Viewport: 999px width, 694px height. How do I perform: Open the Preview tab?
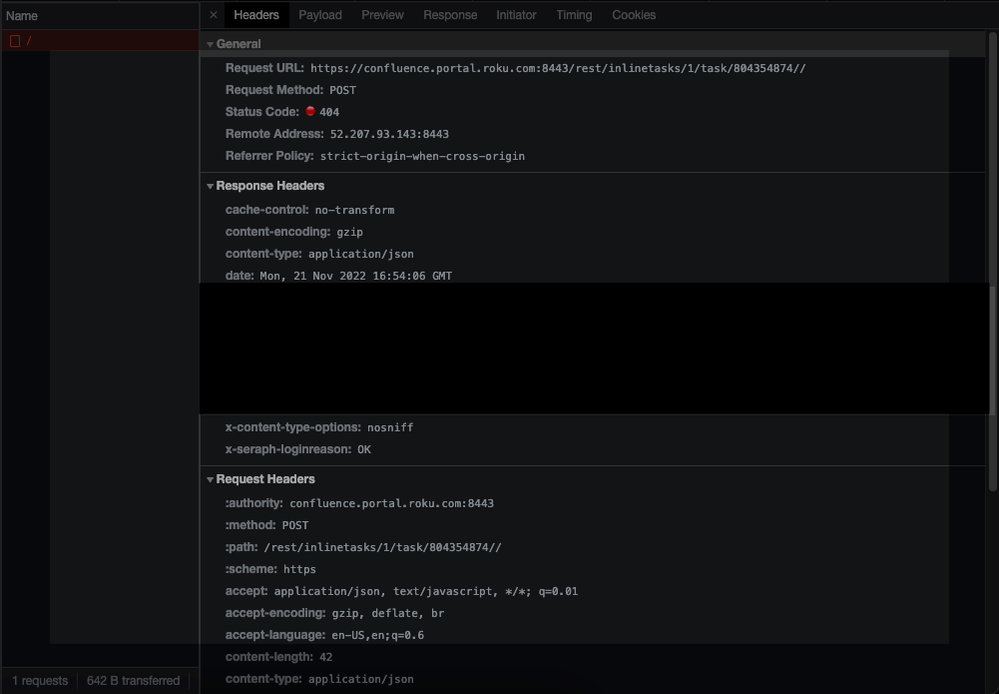point(382,15)
